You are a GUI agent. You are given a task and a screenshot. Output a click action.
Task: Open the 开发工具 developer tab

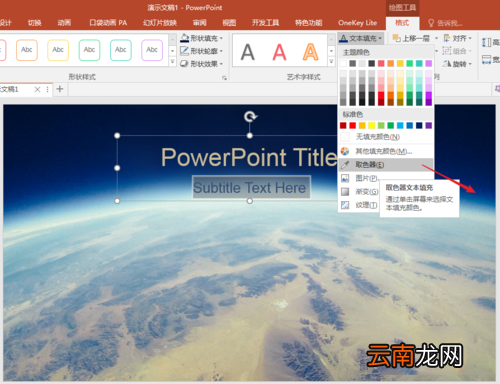tap(265, 23)
